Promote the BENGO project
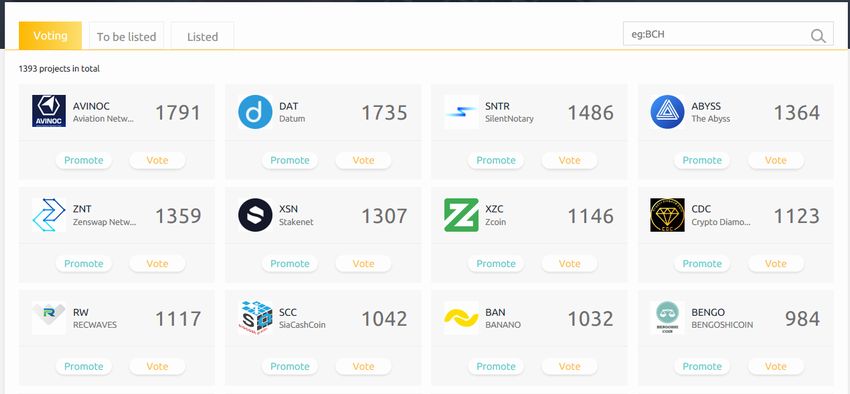The height and width of the screenshot is (394, 850). click(702, 367)
